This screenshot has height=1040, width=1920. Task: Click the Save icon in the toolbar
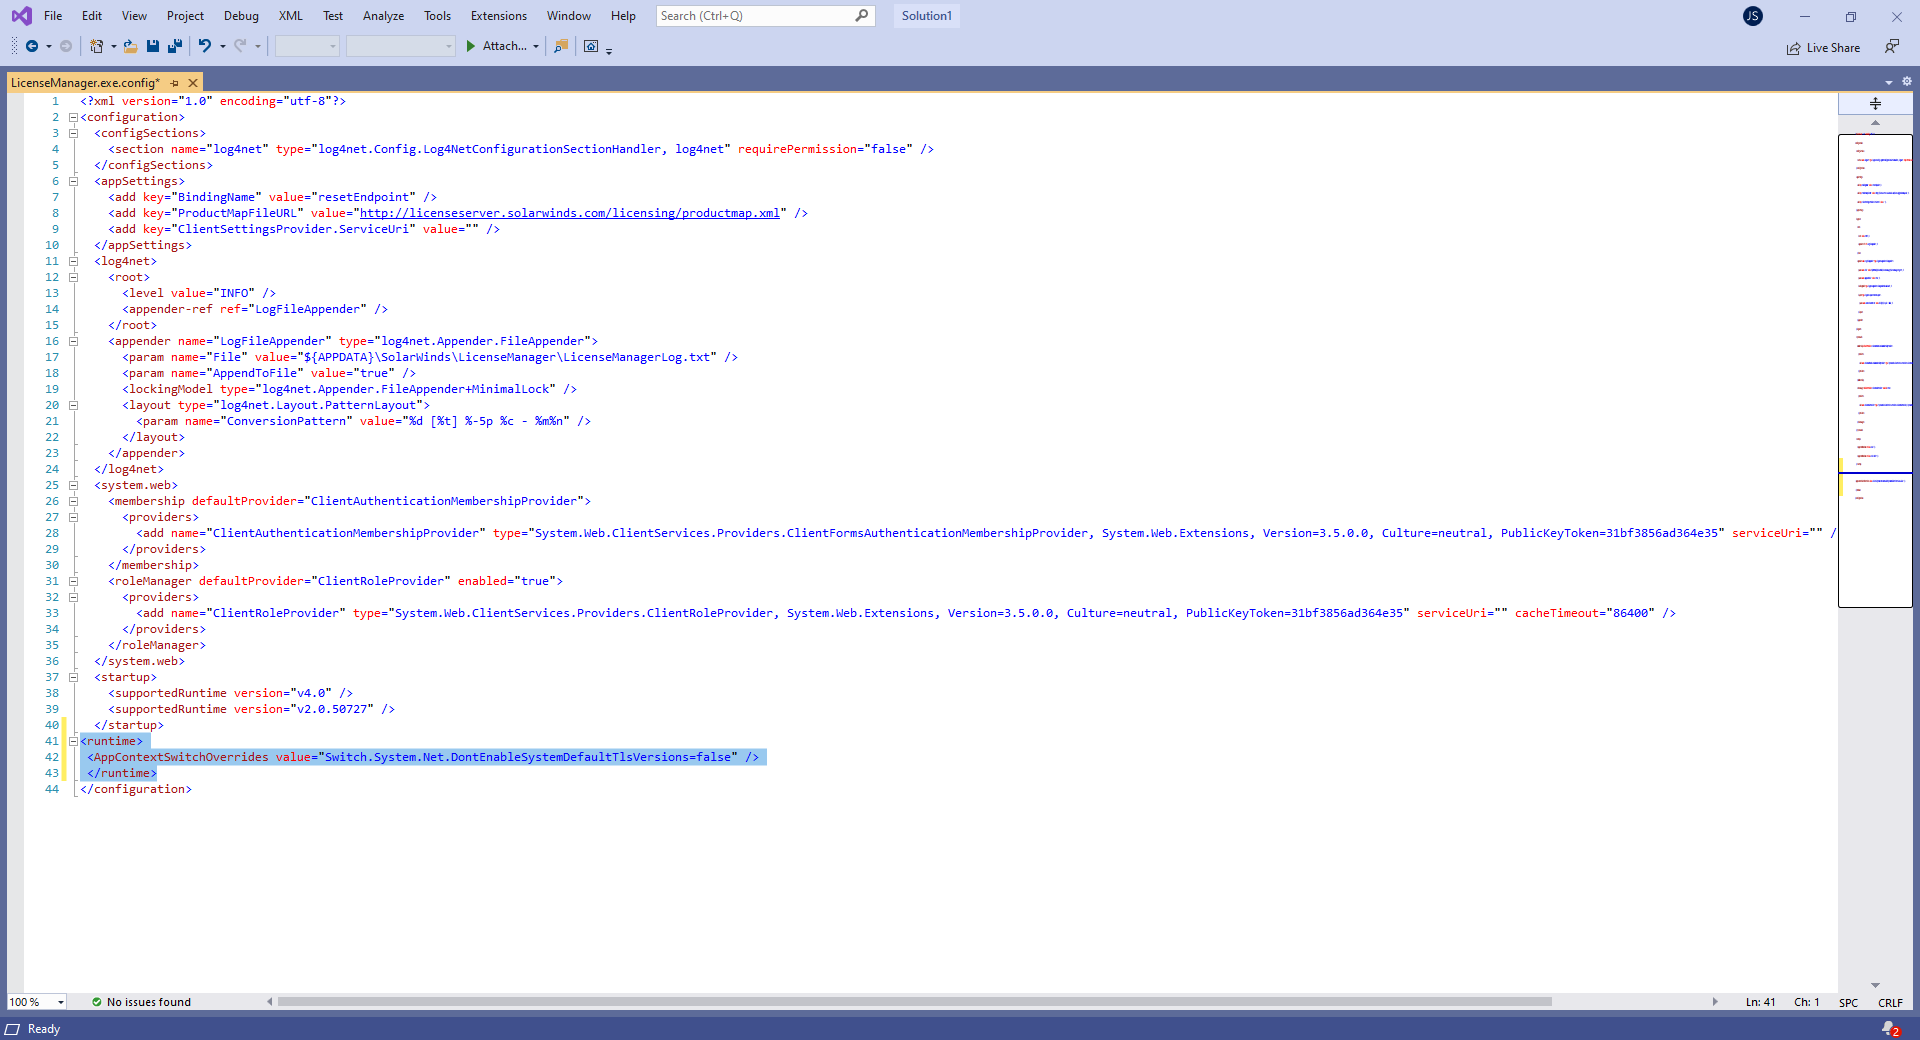tap(152, 46)
